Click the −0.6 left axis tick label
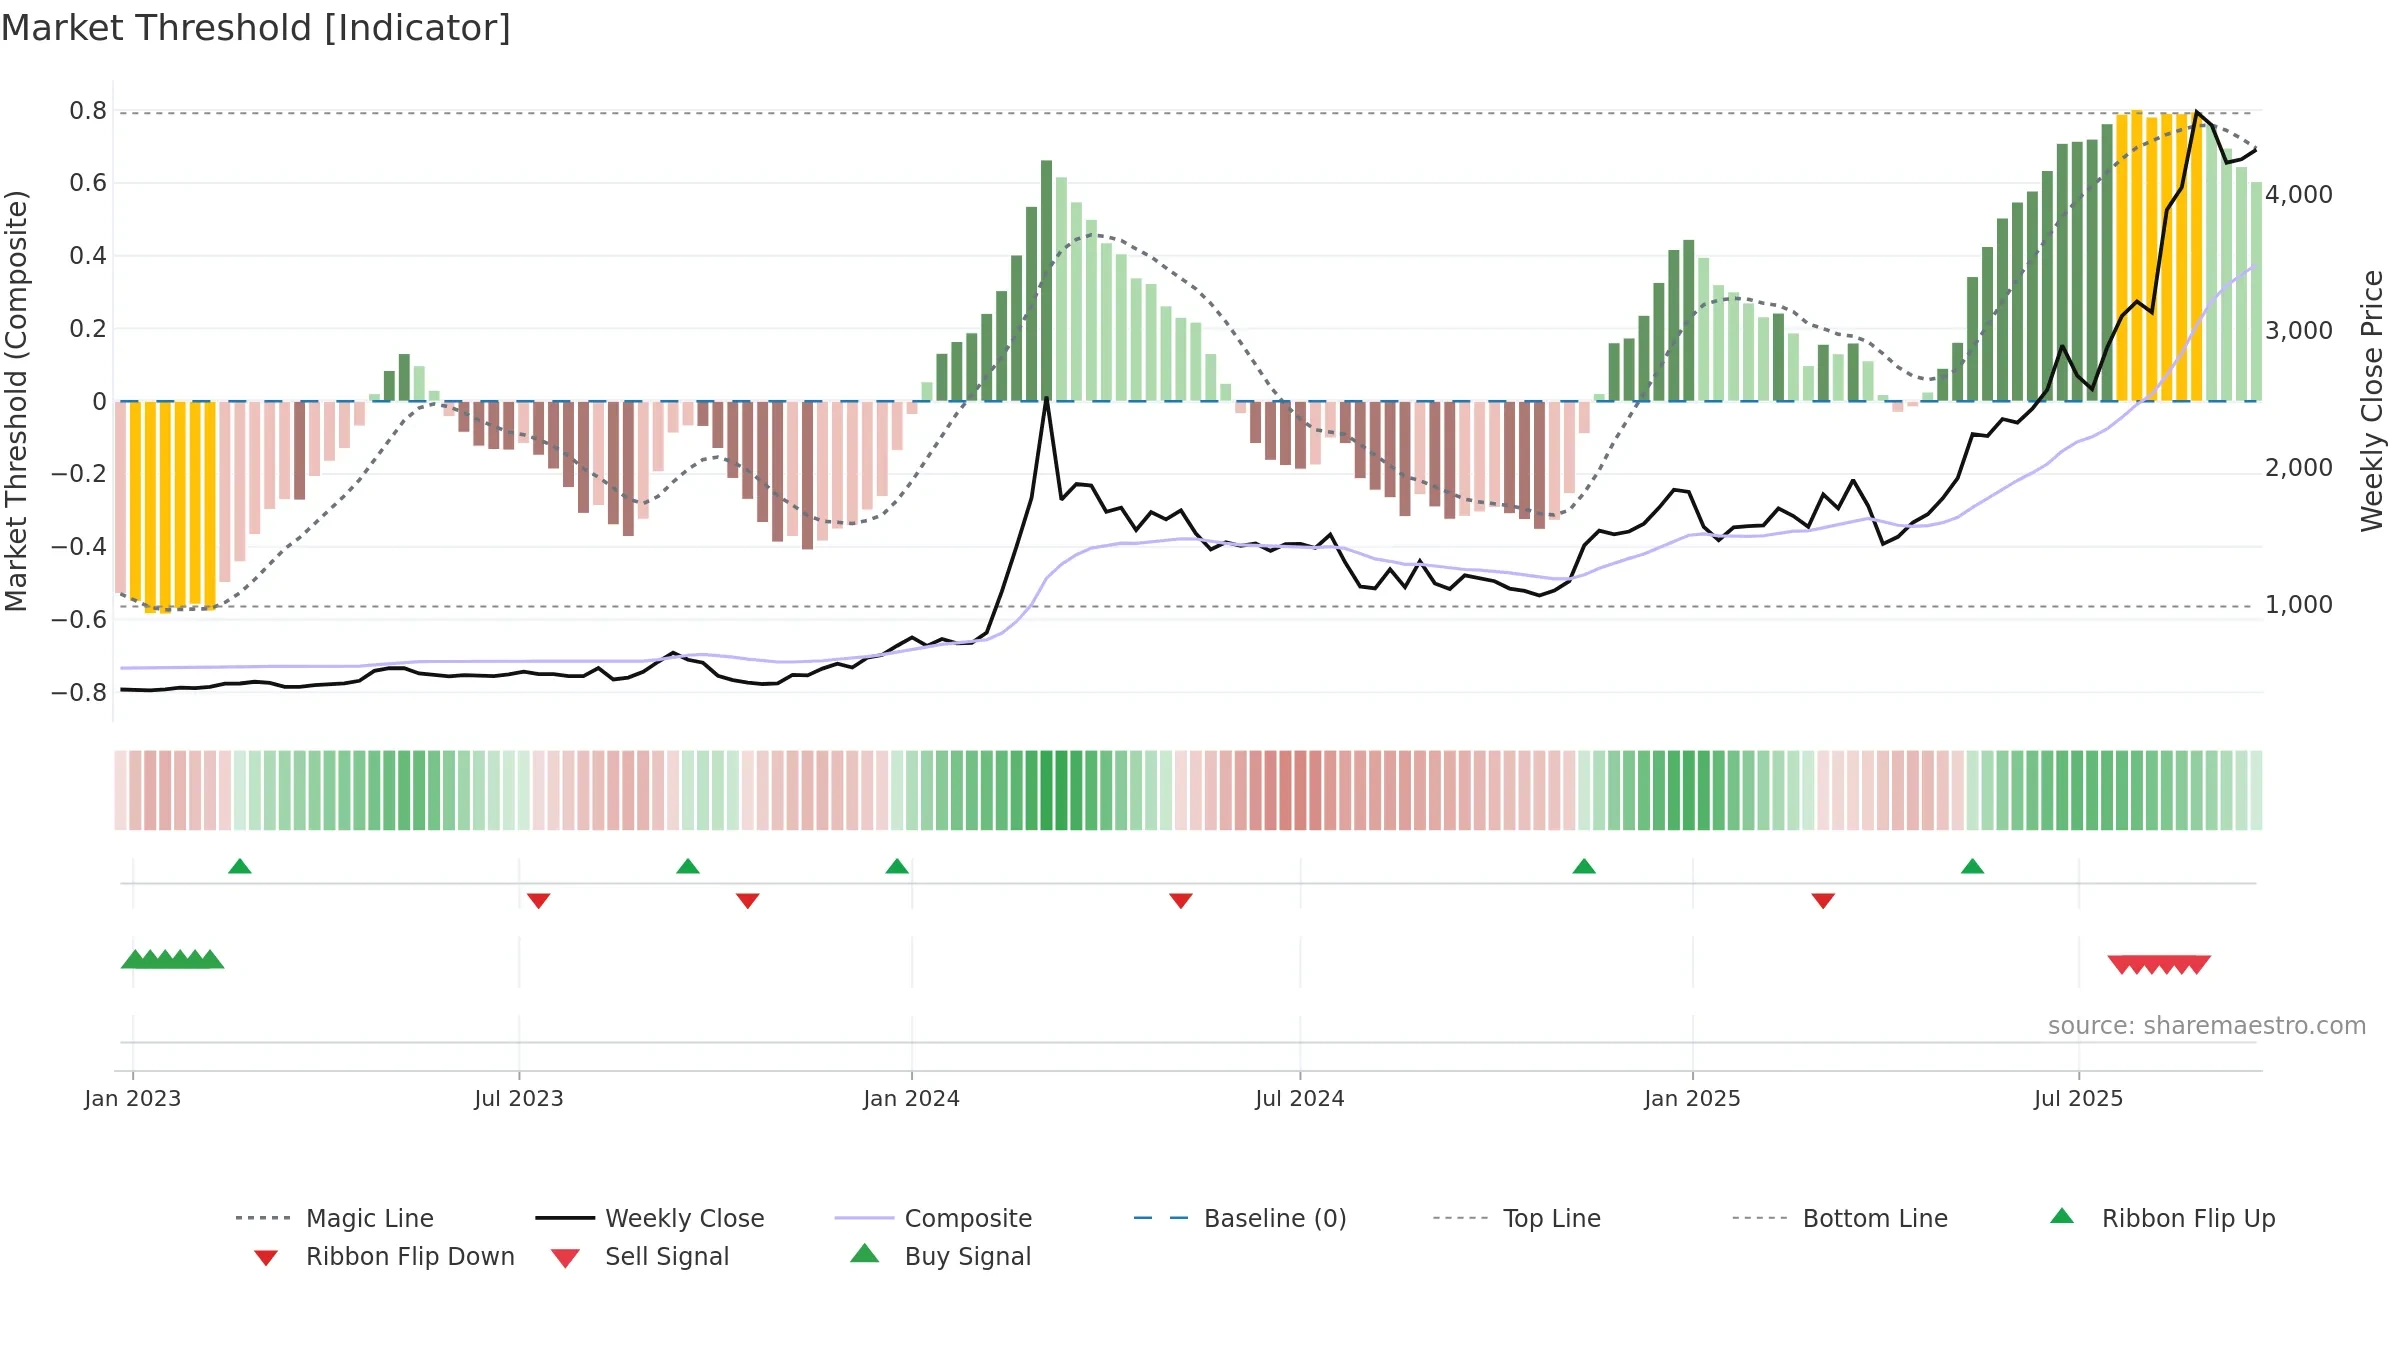Viewport: 2400px width, 1350px height. click(x=79, y=620)
